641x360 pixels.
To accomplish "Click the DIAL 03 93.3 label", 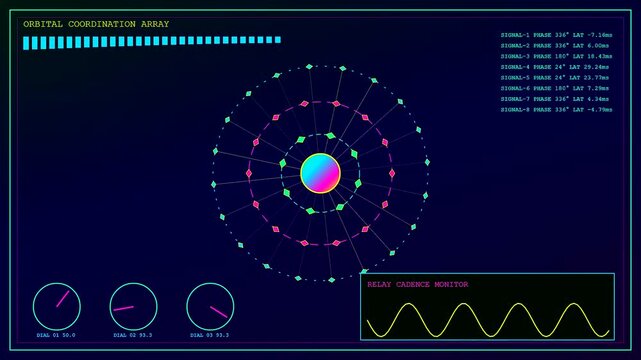I will pos(209,335).
